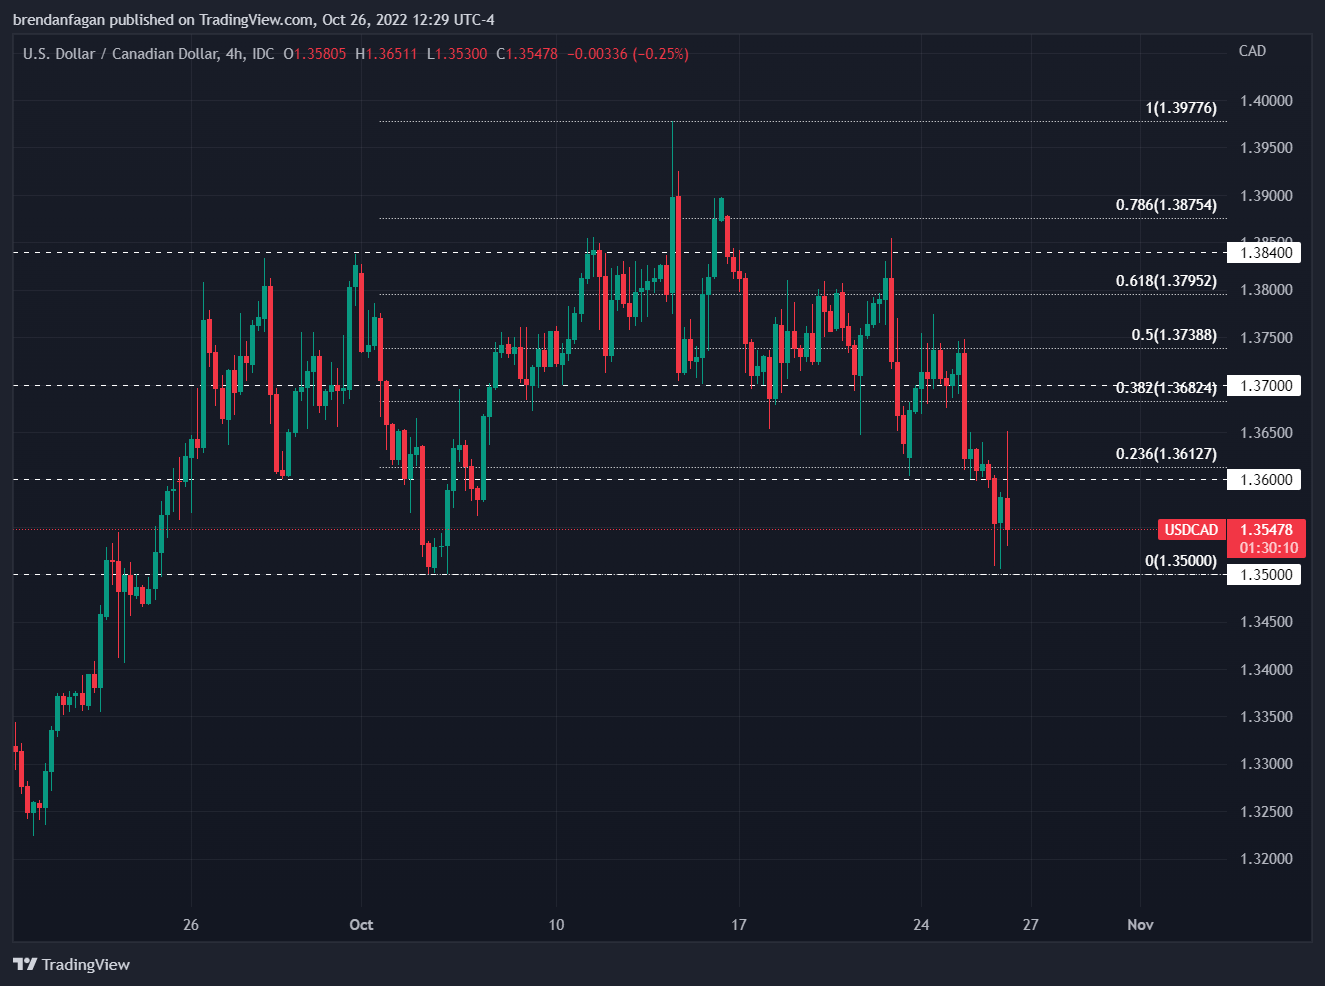1325x986 pixels.
Task: Select the 1.37000 horizontal line price label
Action: click(x=1265, y=386)
